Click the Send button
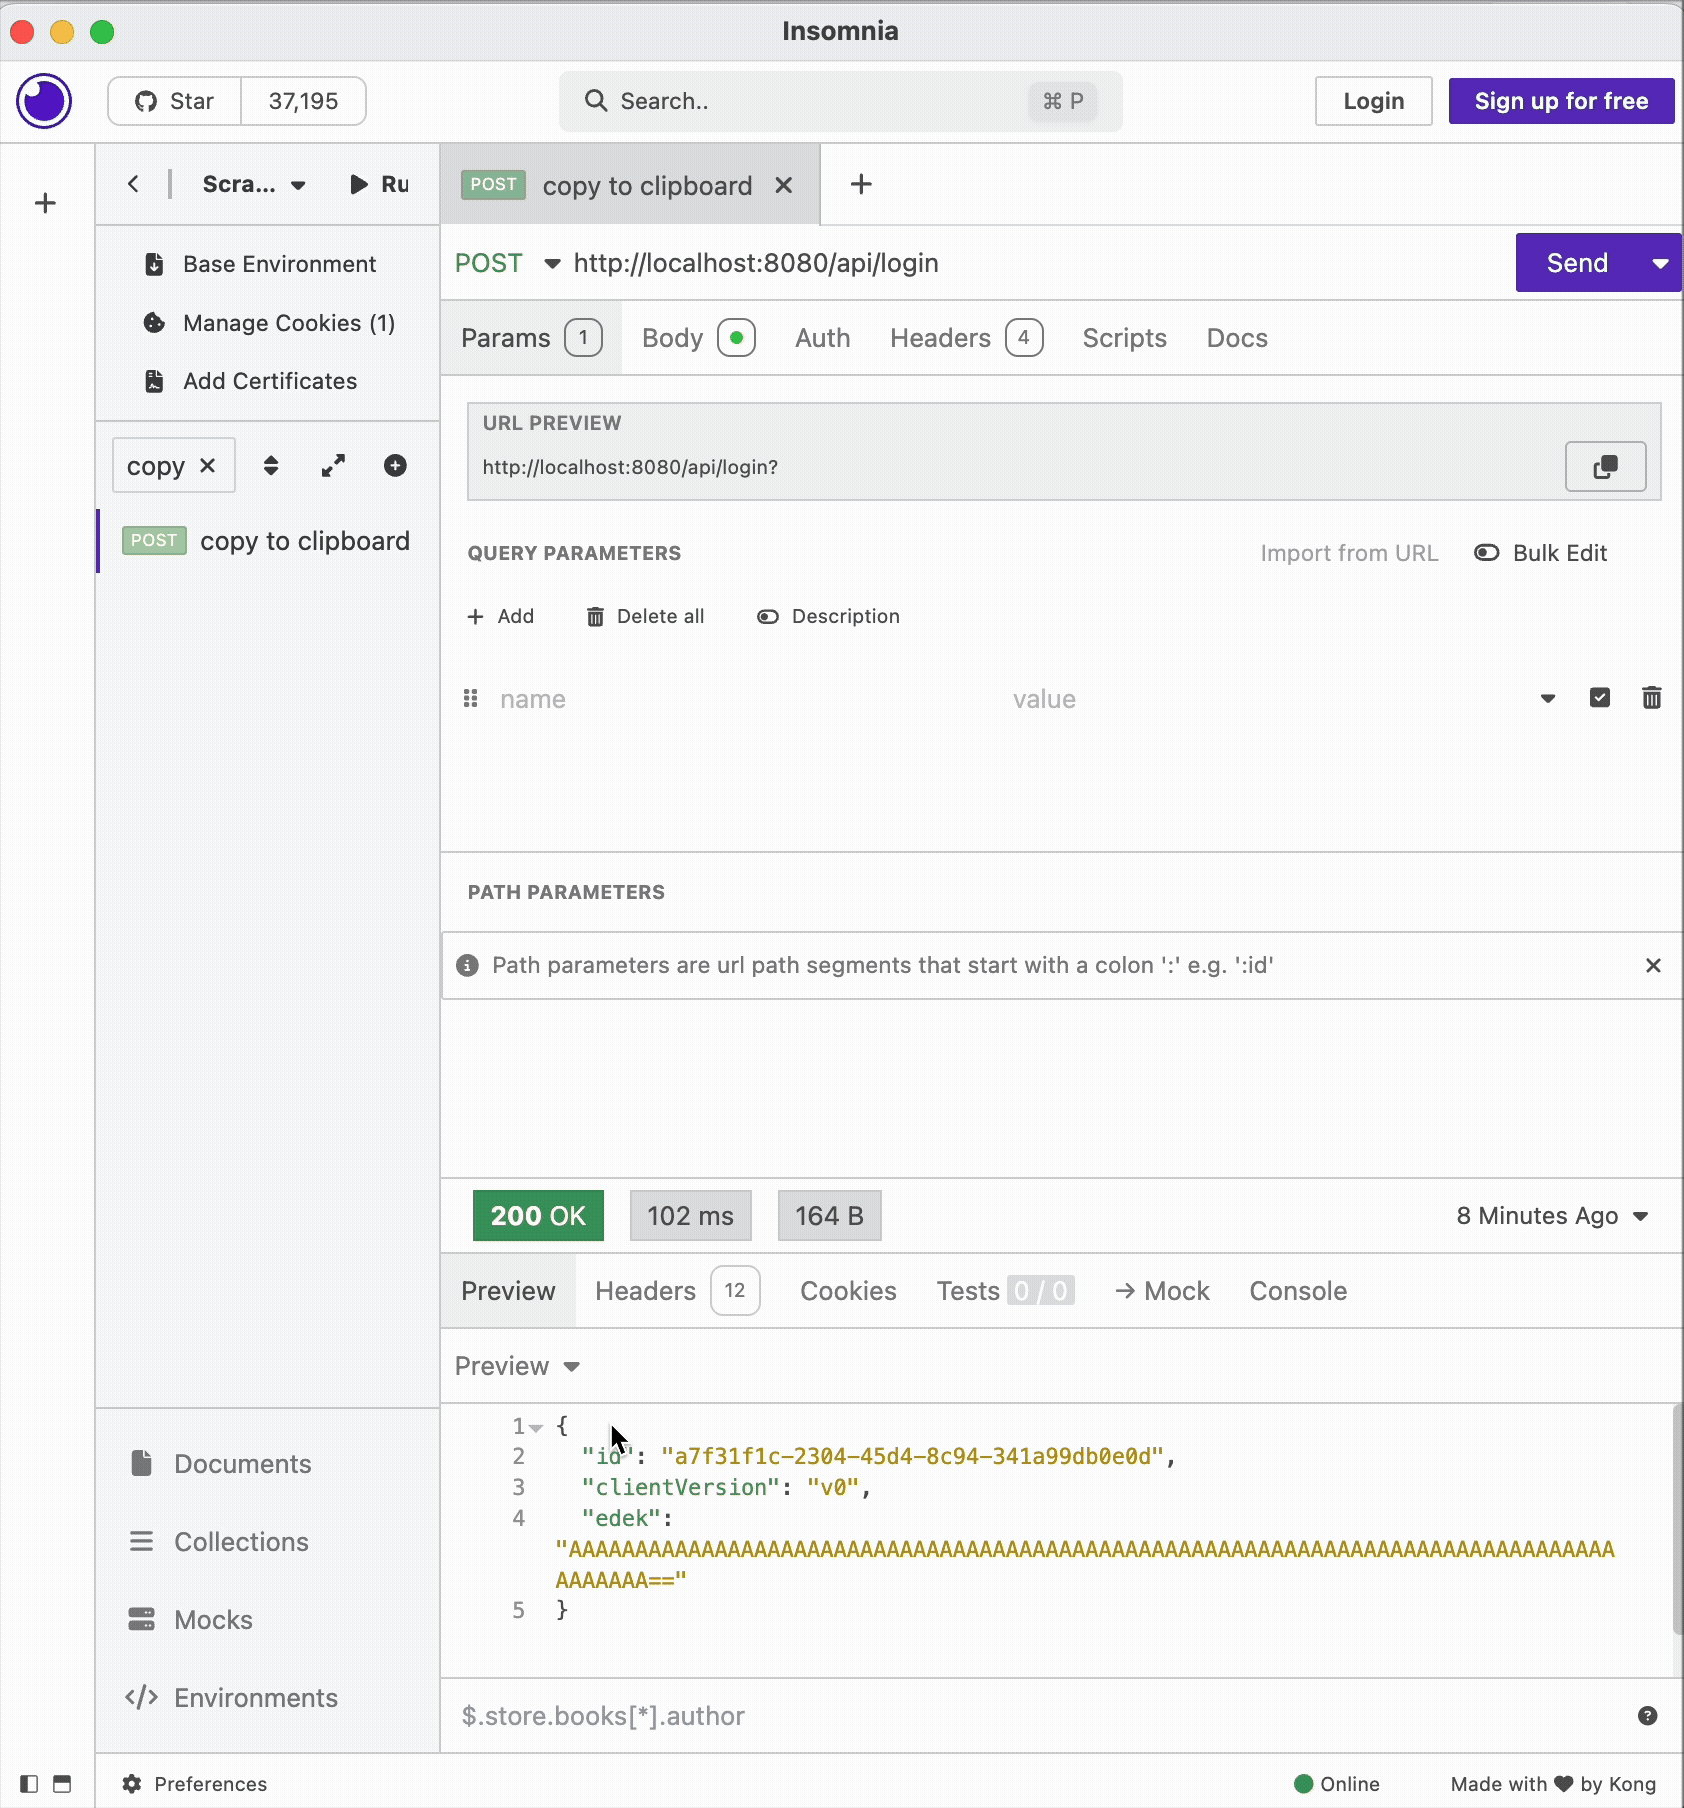This screenshot has height=1808, width=1684. [1577, 263]
